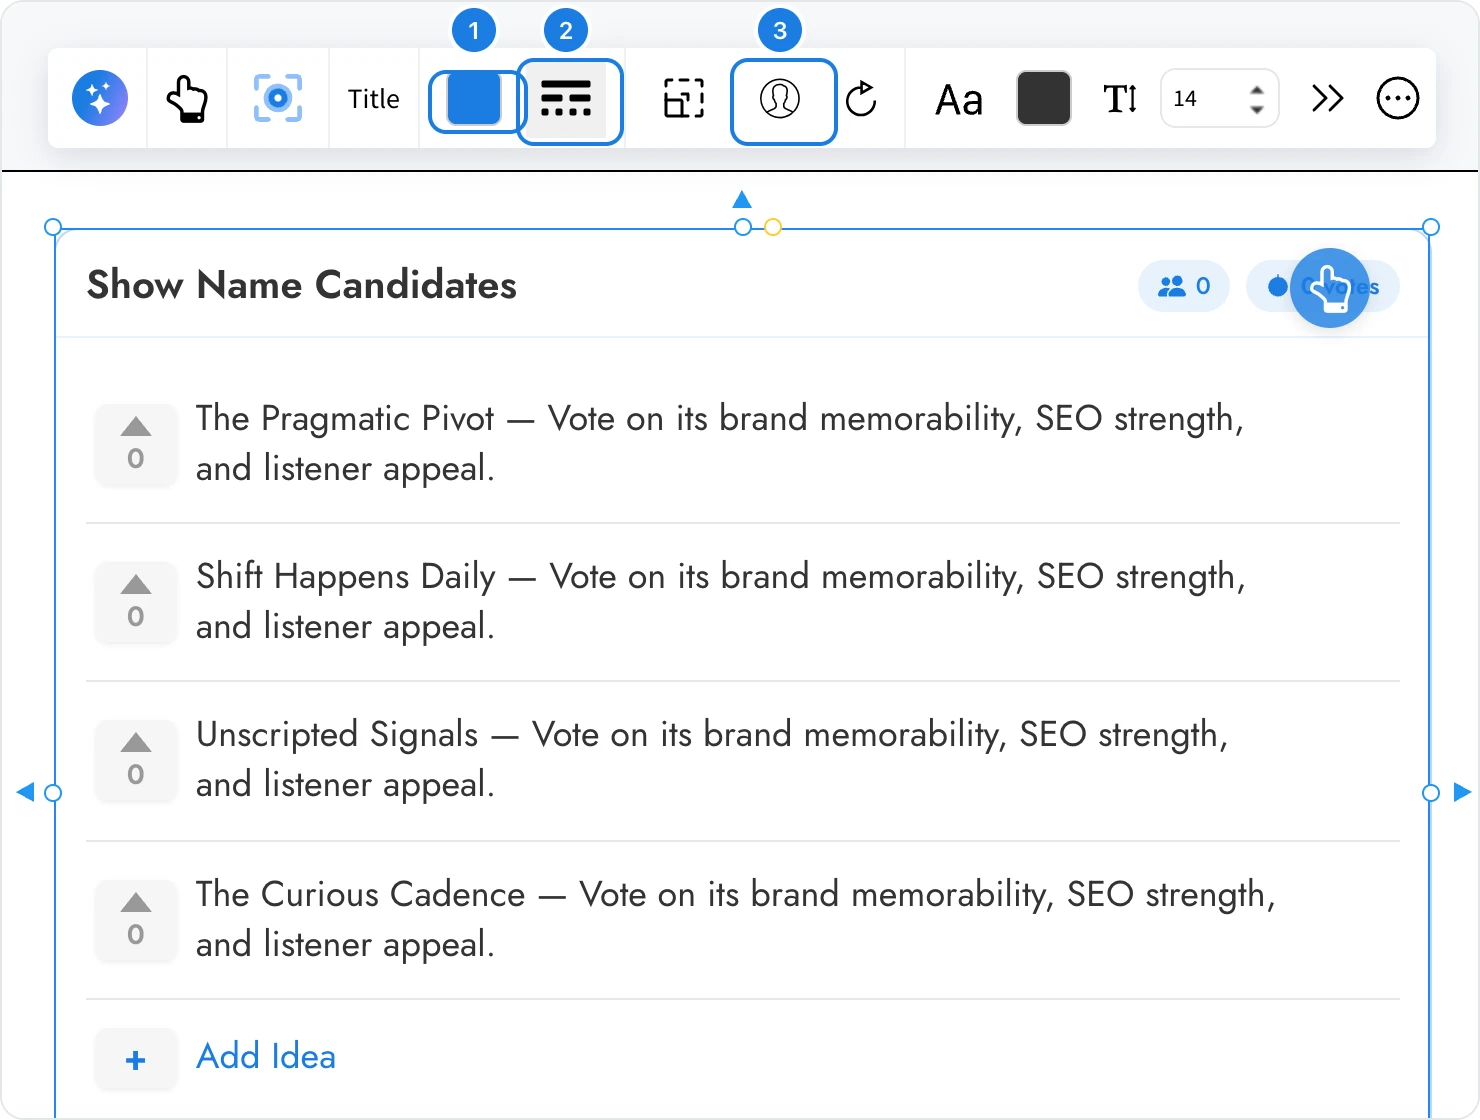Click the blue arrow right of the shape
This screenshot has height=1120, width=1480.
coord(1462,792)
